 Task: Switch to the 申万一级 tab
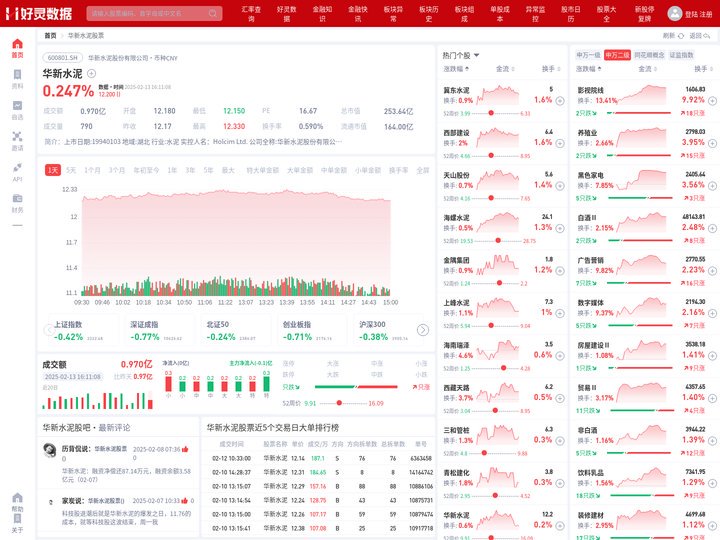588,55
